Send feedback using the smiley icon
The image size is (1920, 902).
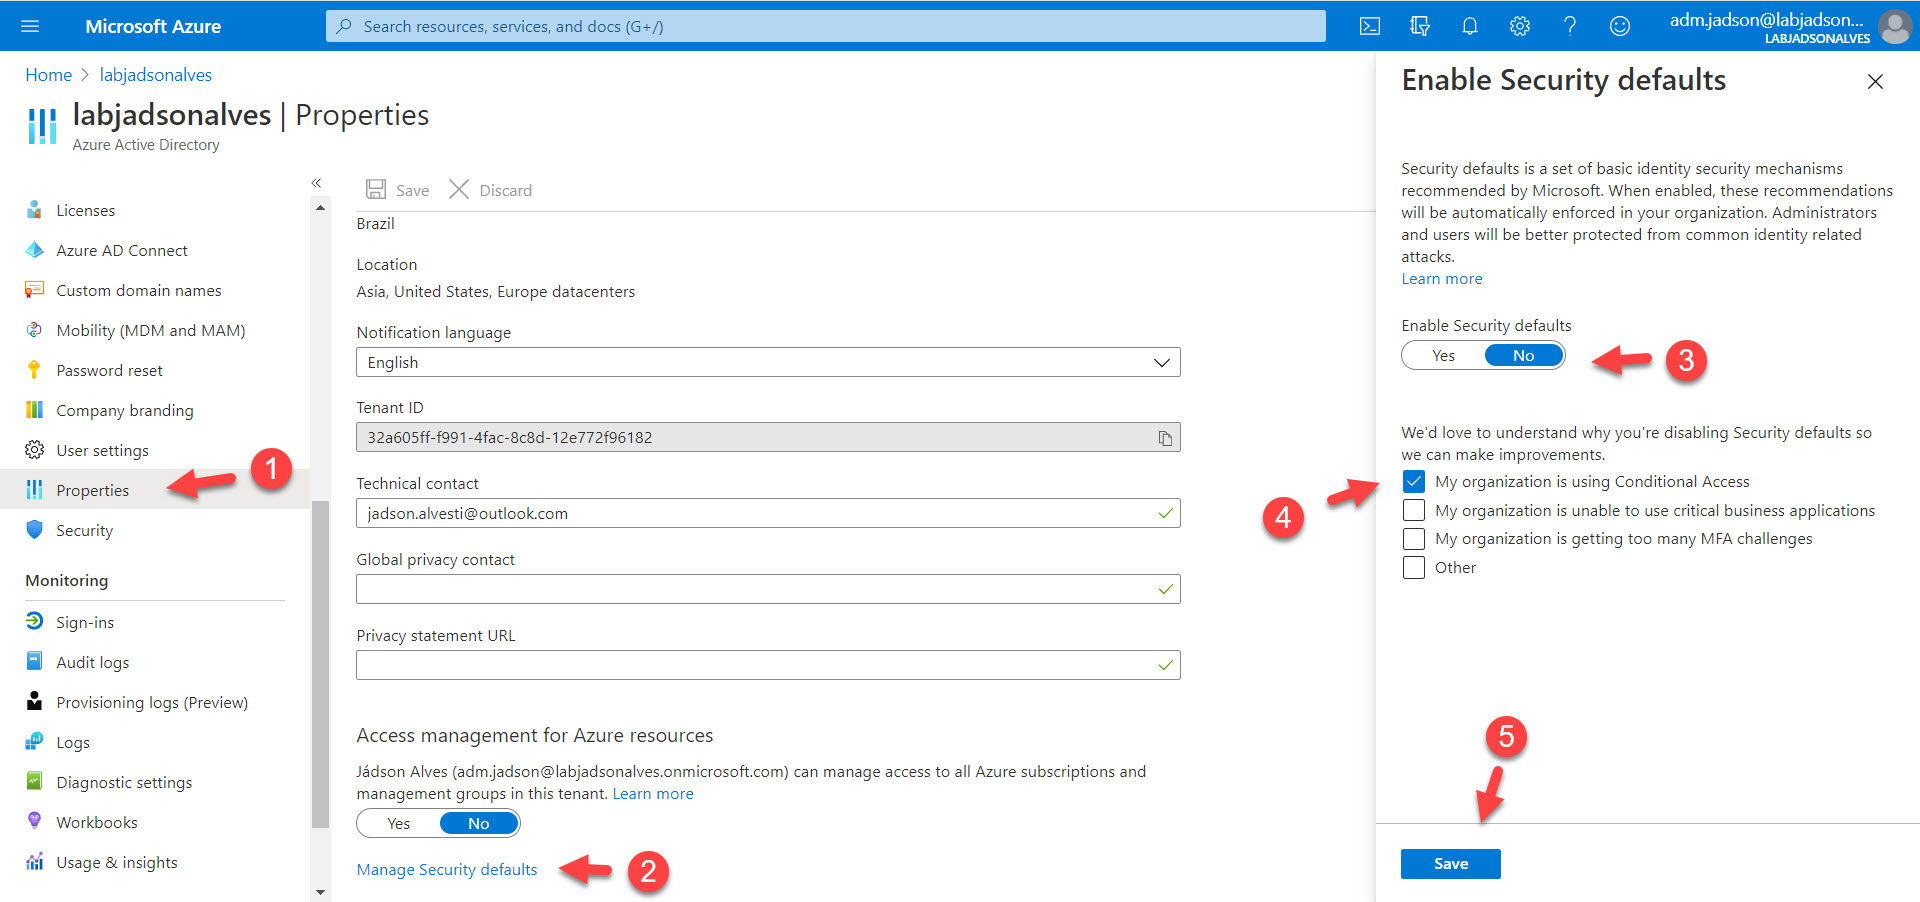coord(1620,26)
